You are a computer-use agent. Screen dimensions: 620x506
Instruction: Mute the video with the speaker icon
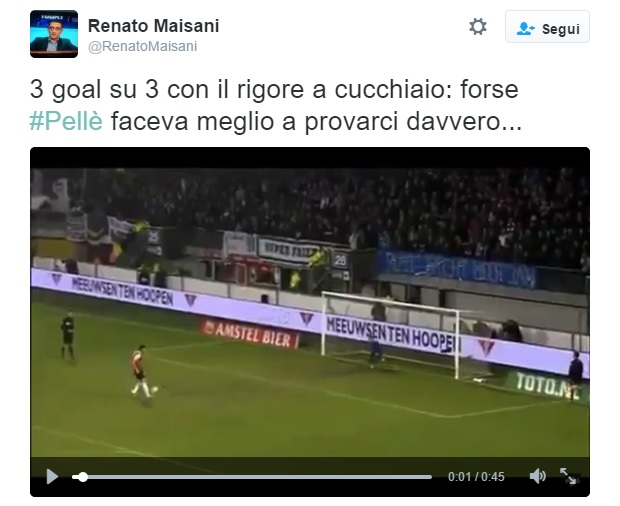click(537, 476)
